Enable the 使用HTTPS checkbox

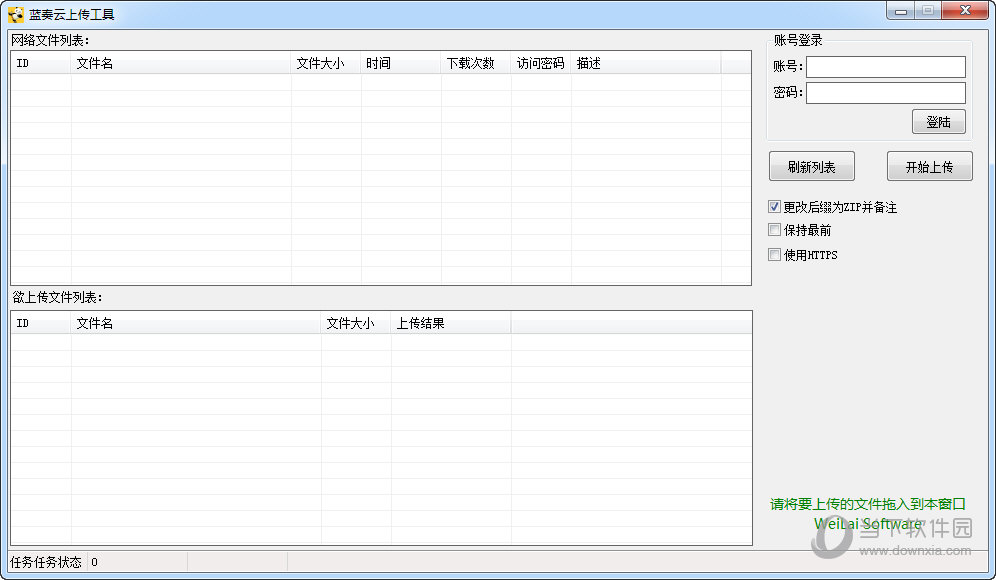pos(774,255)
